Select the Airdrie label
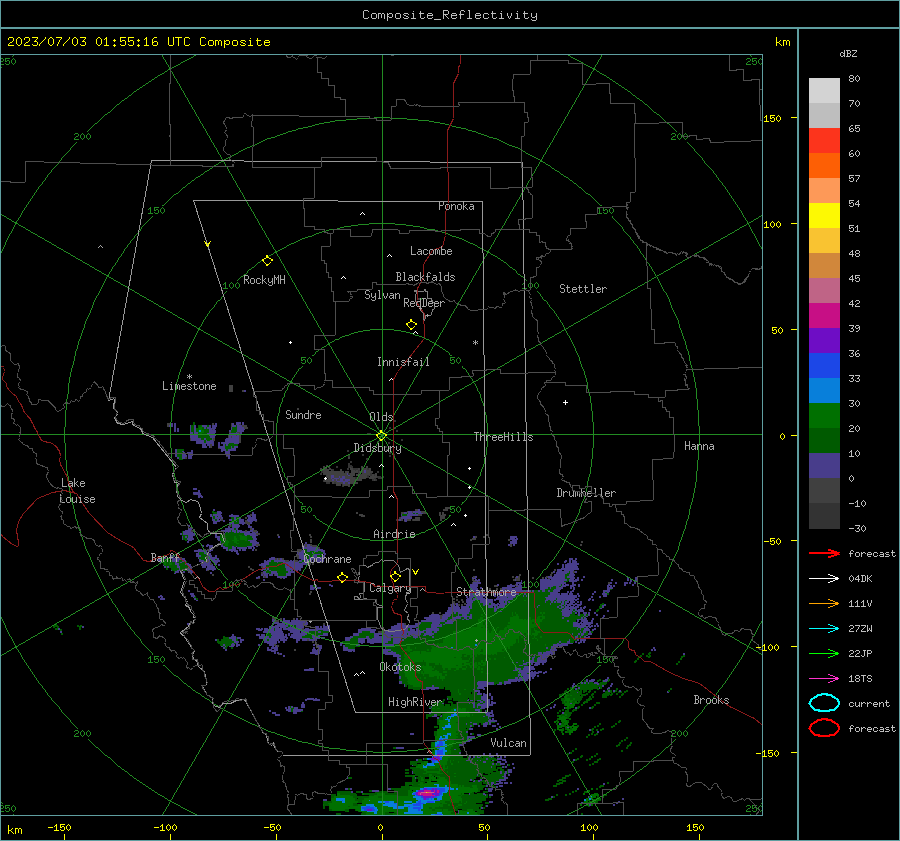This screenshot has height=841, width=900. [x=394, y=534]
